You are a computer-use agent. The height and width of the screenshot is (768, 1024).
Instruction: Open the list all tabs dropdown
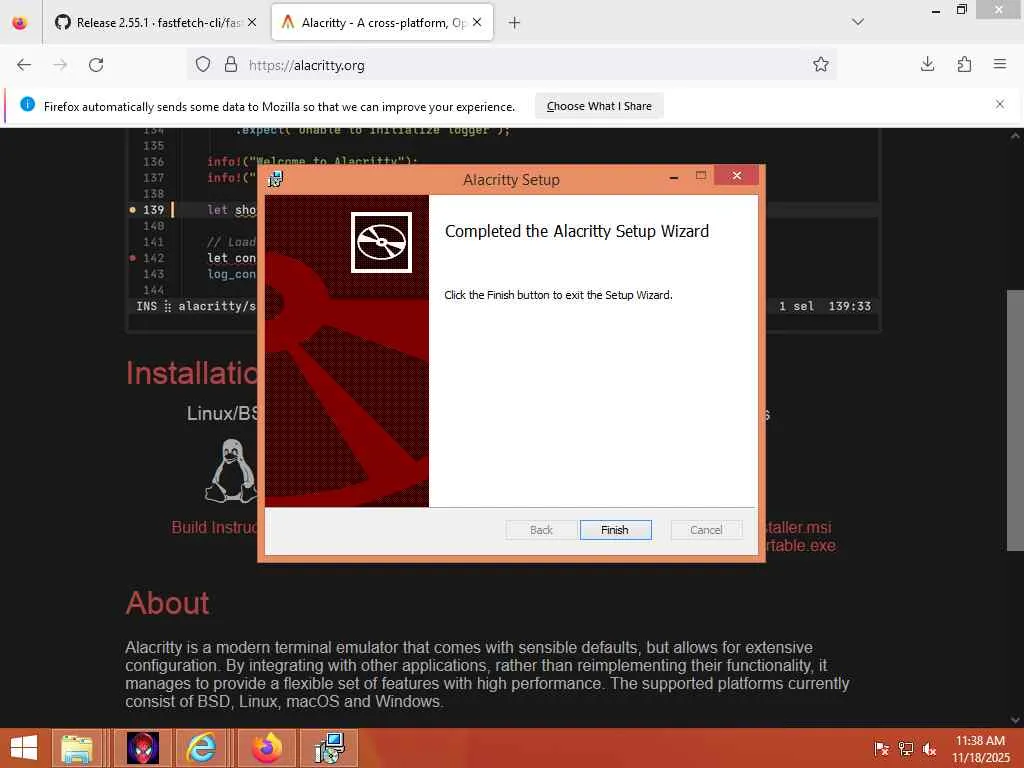[858, 22]
